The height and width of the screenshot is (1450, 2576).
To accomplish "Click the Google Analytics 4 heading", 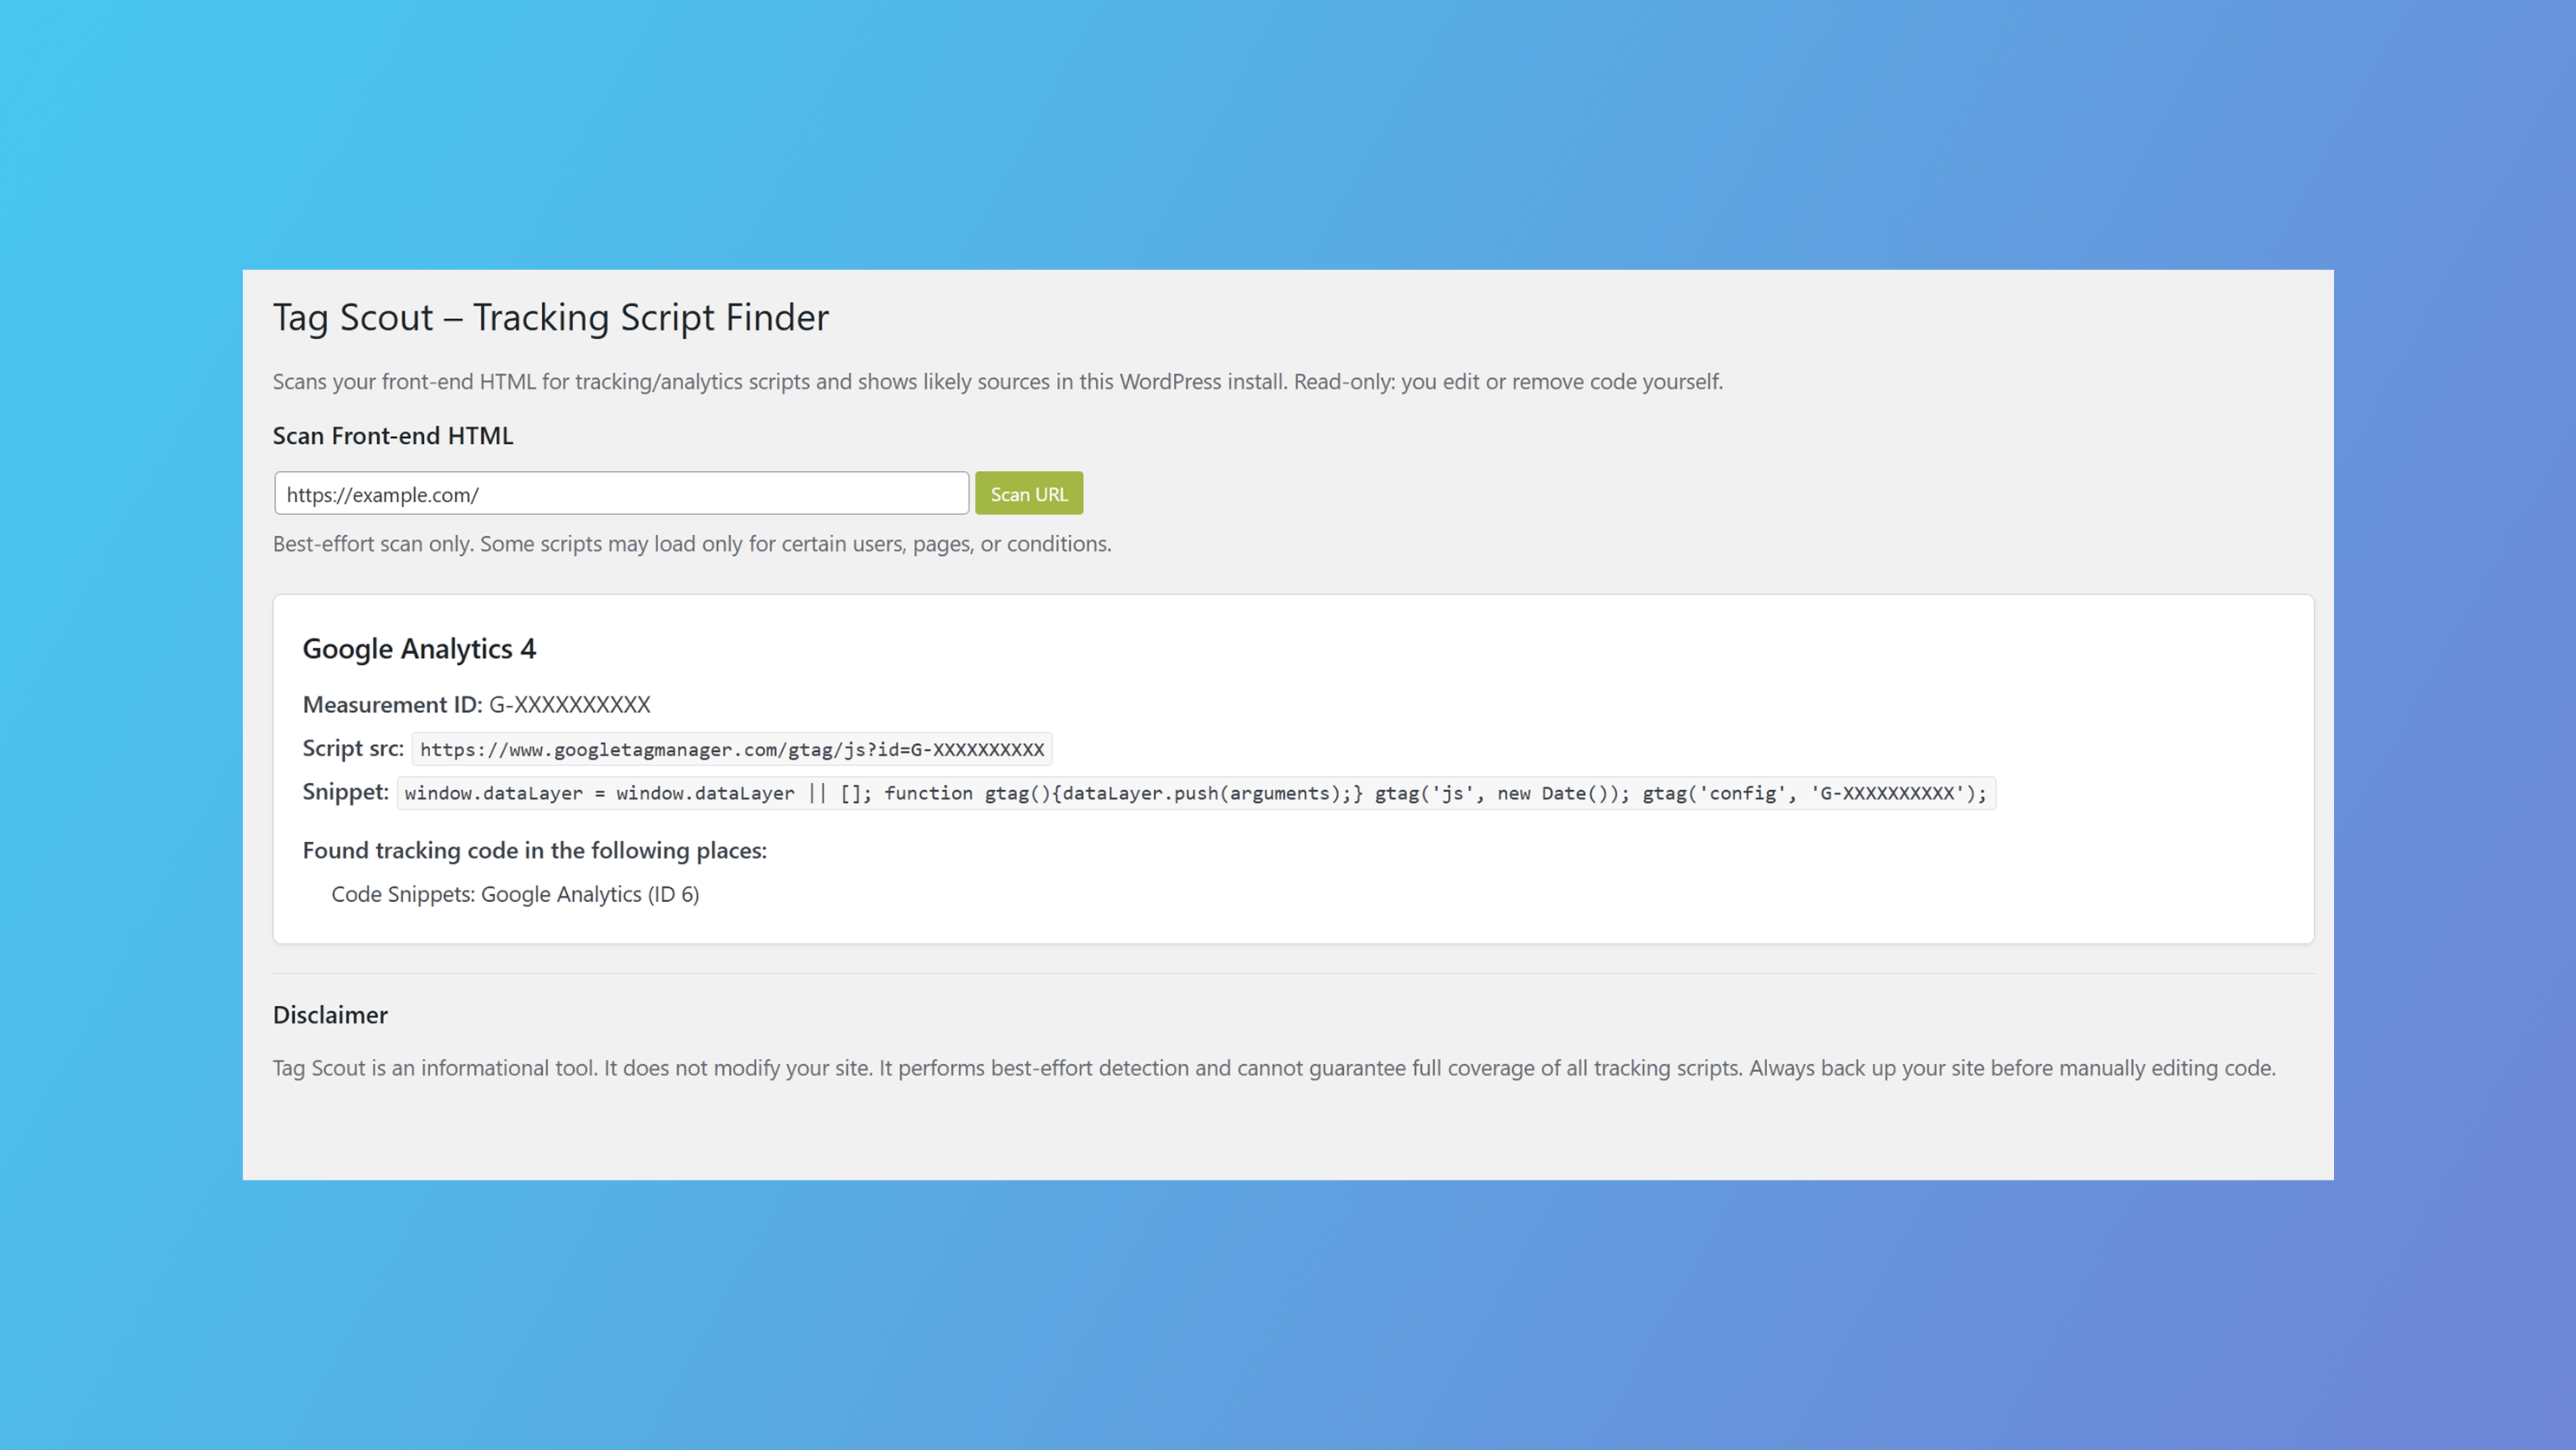I will [x=419, y=649].
